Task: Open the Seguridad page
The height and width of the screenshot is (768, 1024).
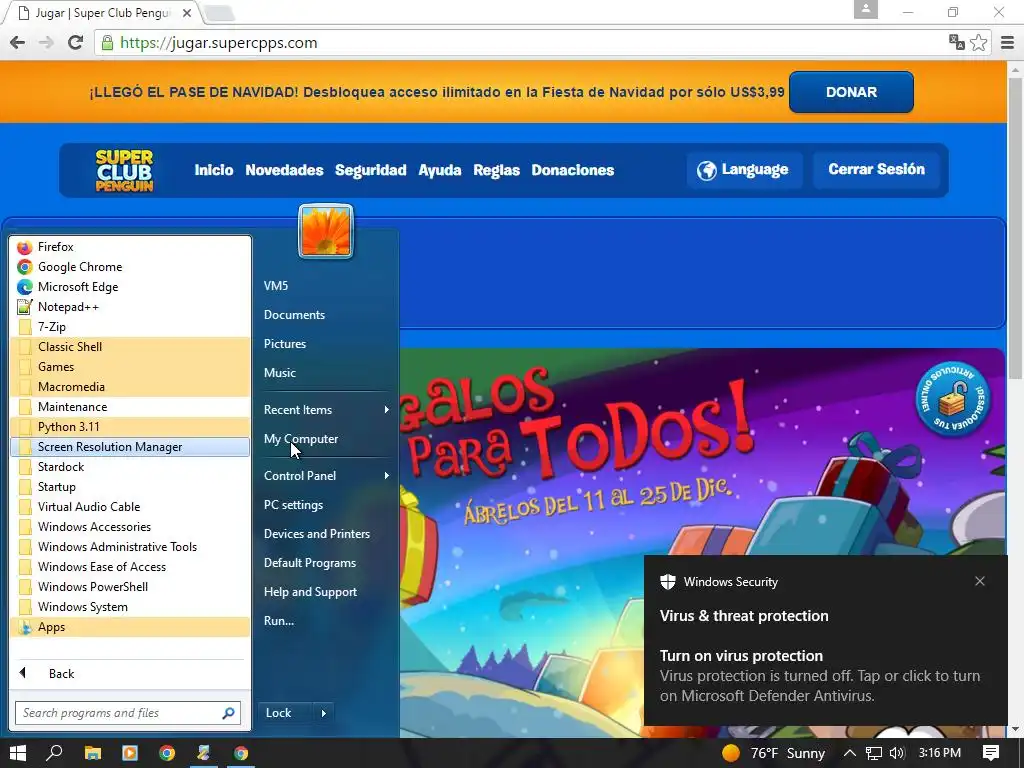Action: (370, 170)
